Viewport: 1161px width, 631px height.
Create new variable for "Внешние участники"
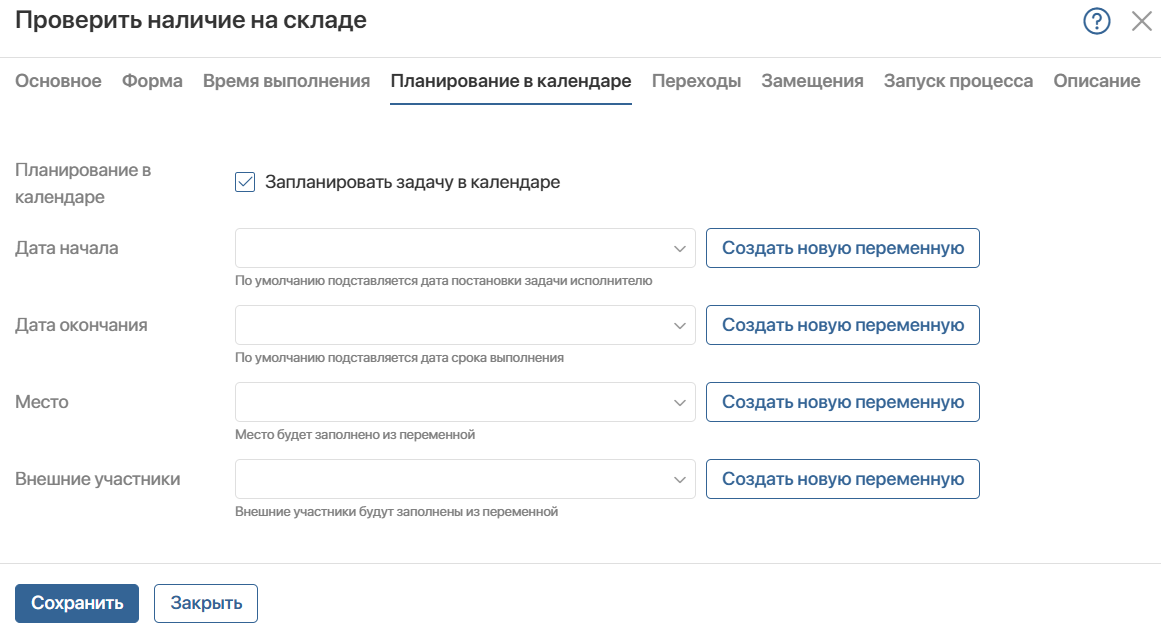[x=843, y=479]
